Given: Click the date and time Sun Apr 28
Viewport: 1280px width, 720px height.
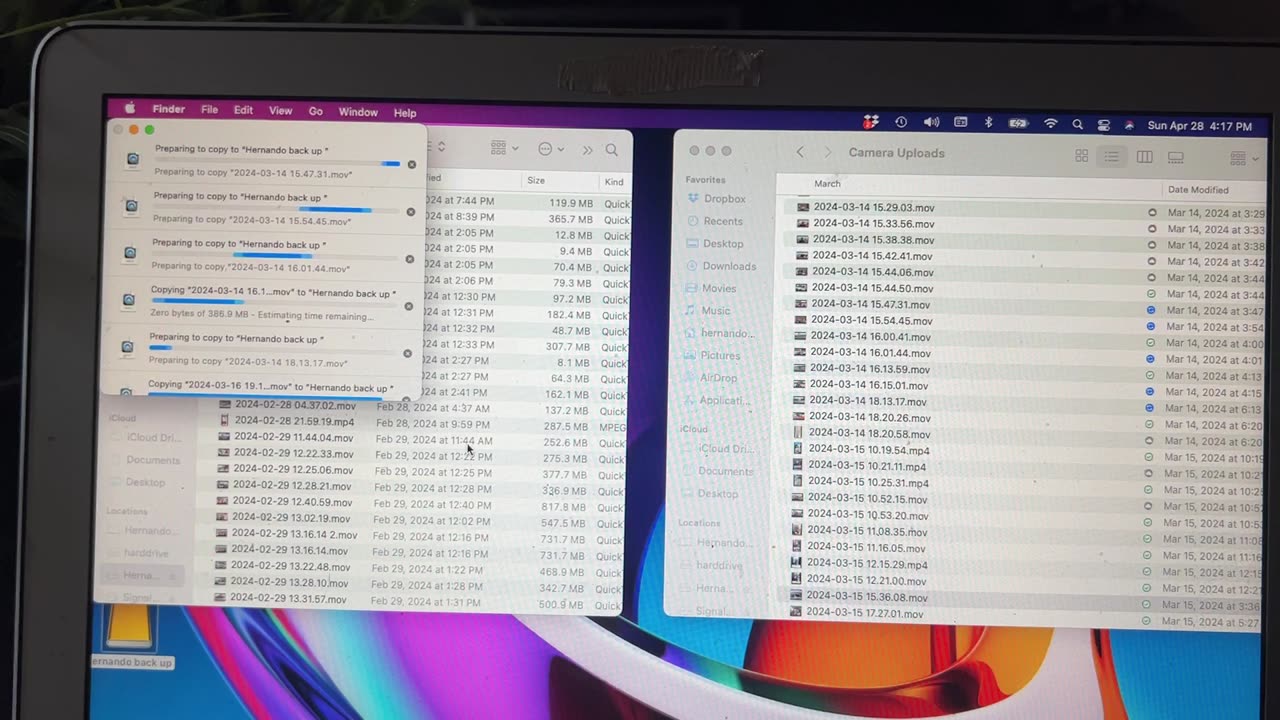Looking at the screenshot, I should (x=1199, y=127).
